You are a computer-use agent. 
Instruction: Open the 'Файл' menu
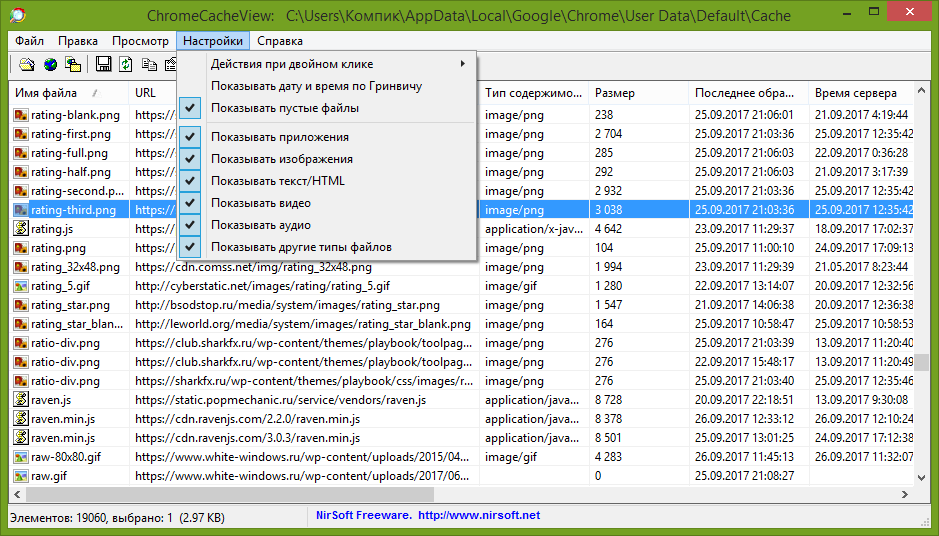29,41
